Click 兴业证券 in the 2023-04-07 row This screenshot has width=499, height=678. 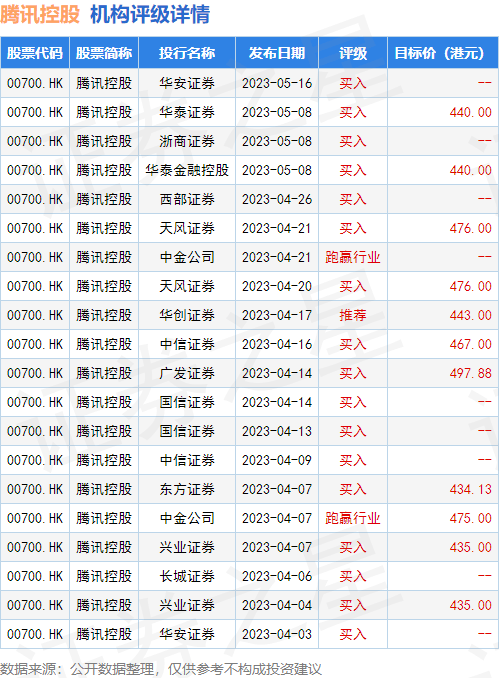(x=187, y=547)
